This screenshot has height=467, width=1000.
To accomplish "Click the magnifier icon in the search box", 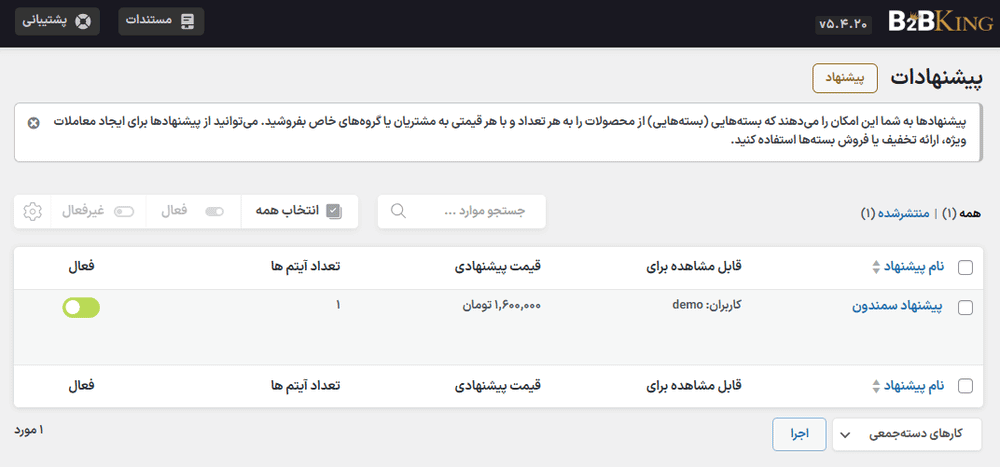I will click(x=398, y=211).
